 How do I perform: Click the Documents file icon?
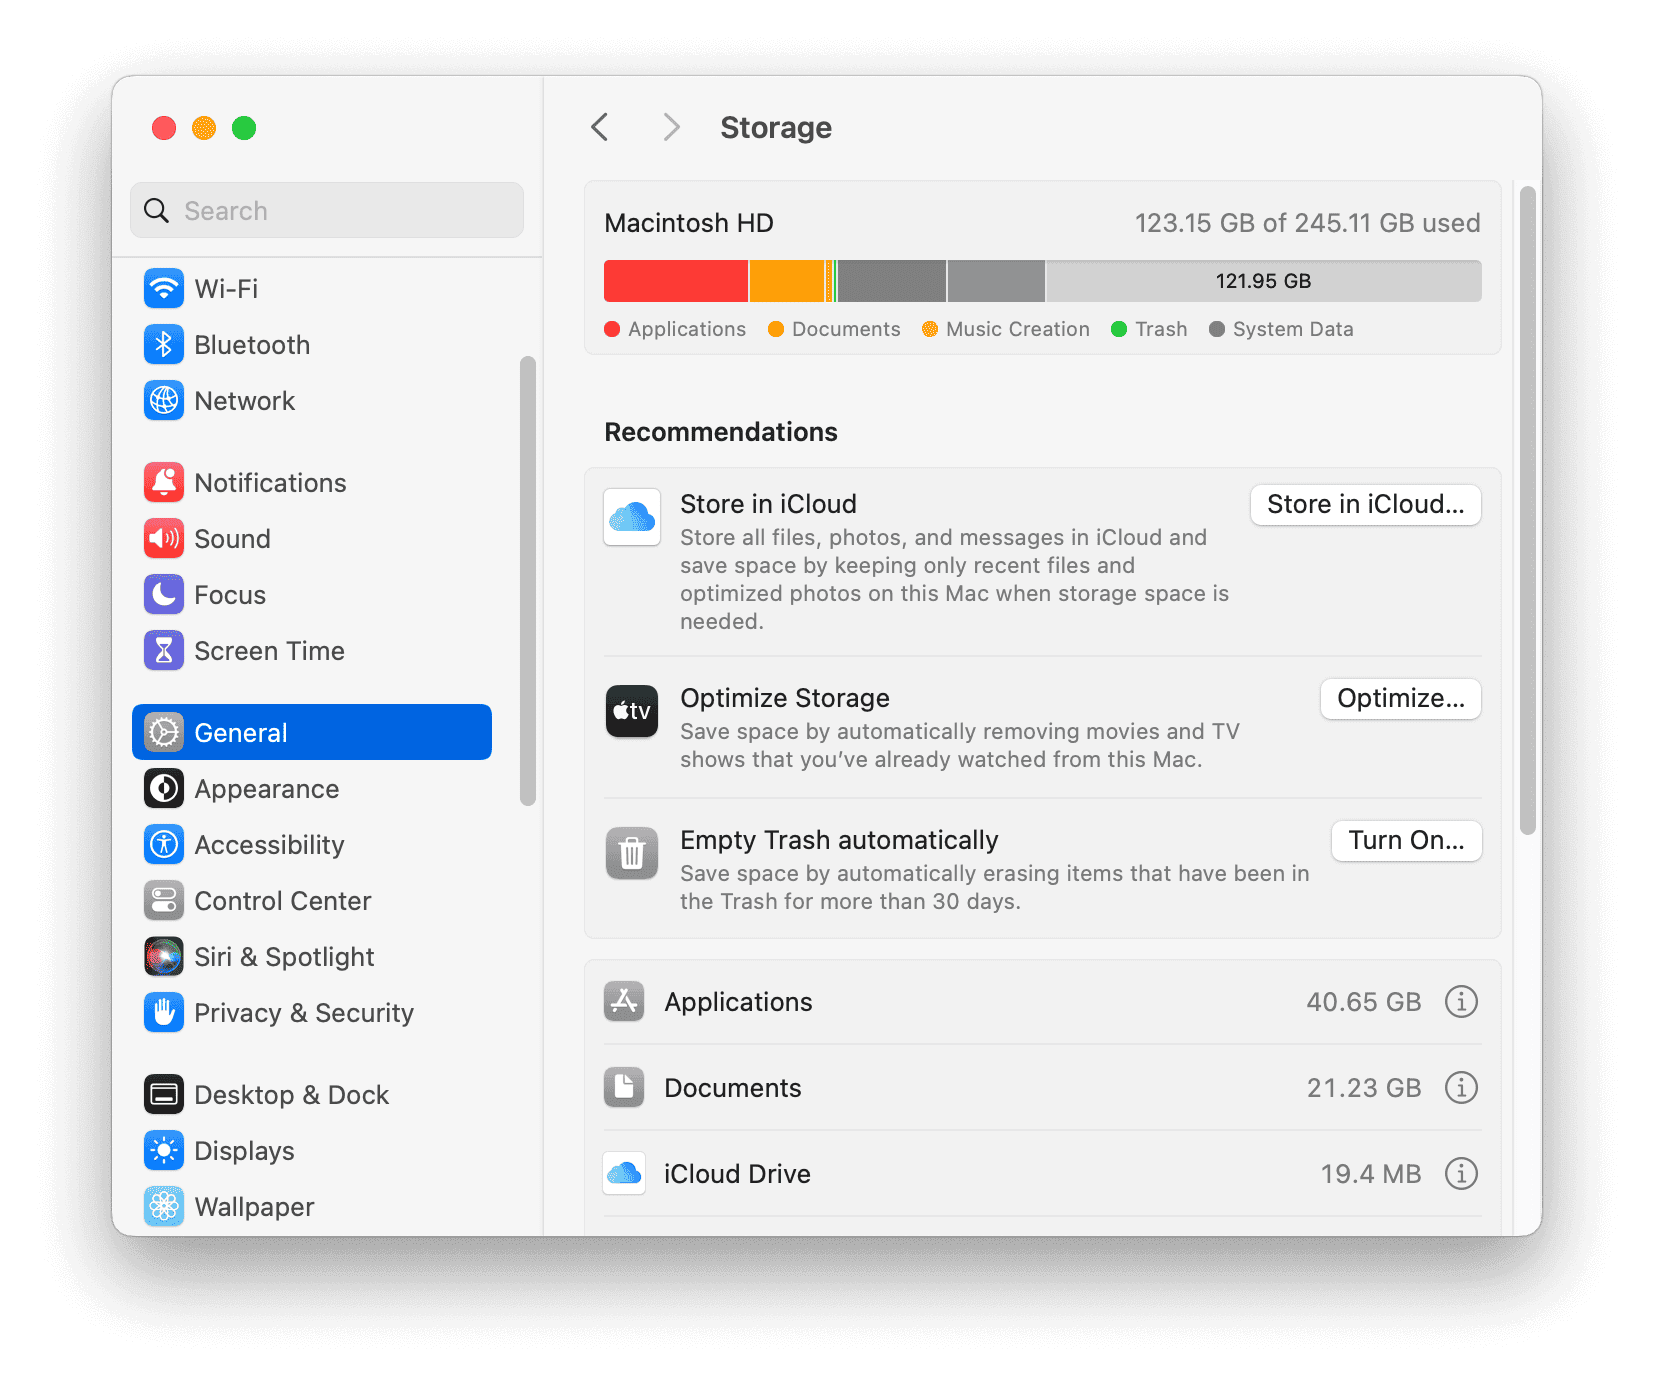coord(624,1088)
